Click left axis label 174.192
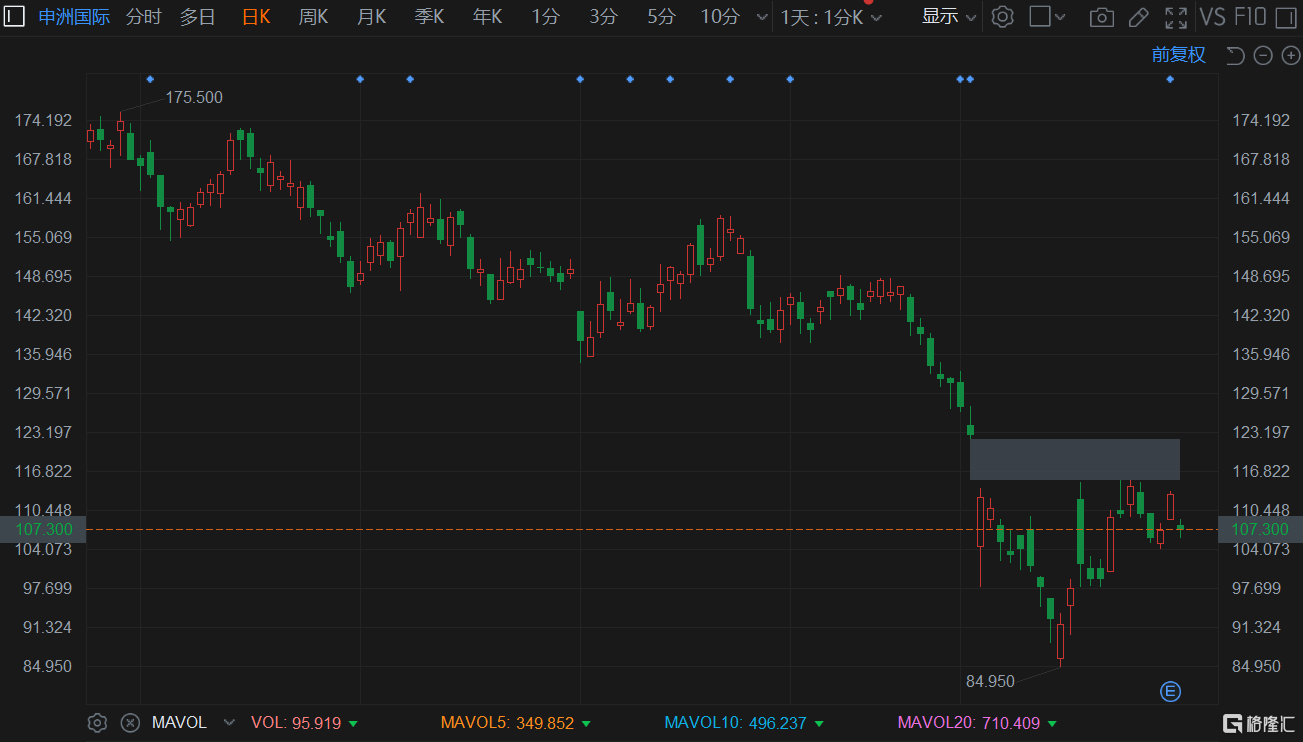 (x=43, y=120)
